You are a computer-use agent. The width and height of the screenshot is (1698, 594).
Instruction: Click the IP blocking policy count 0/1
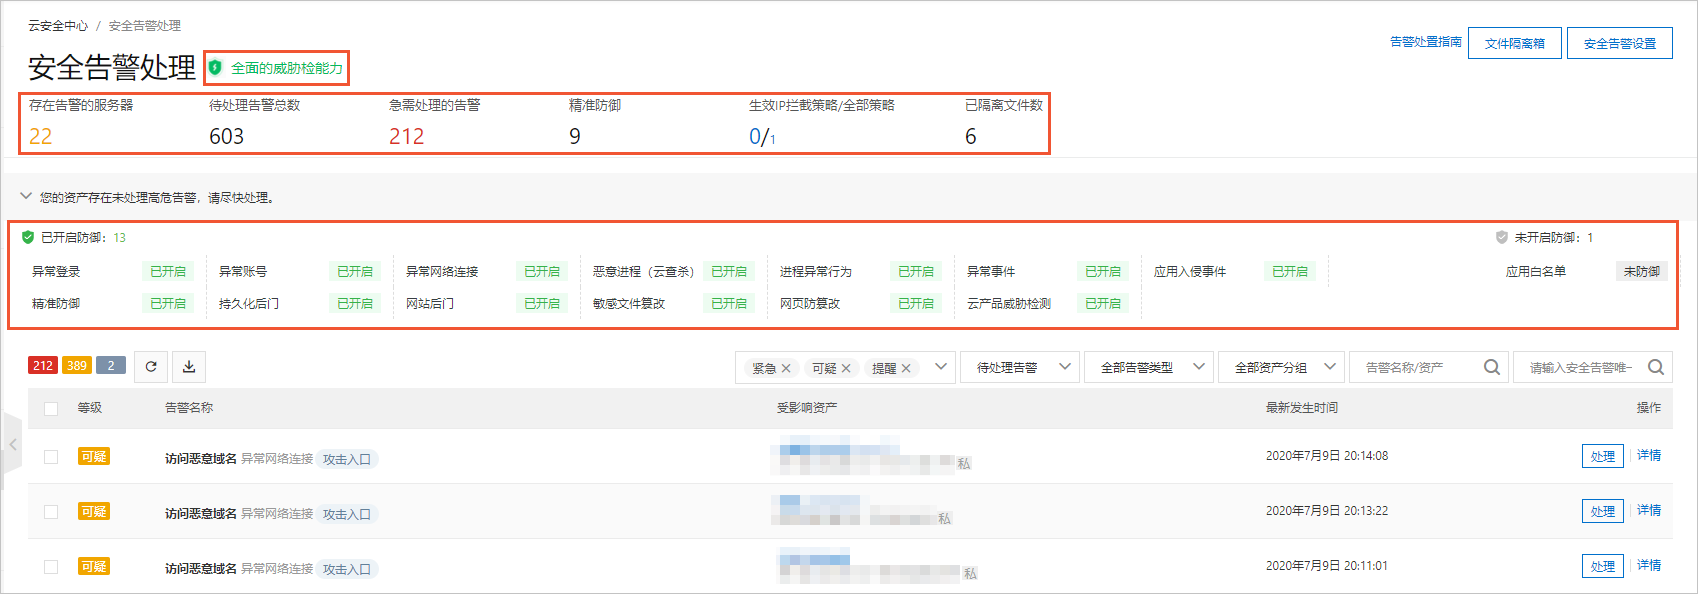click(762, 136)
